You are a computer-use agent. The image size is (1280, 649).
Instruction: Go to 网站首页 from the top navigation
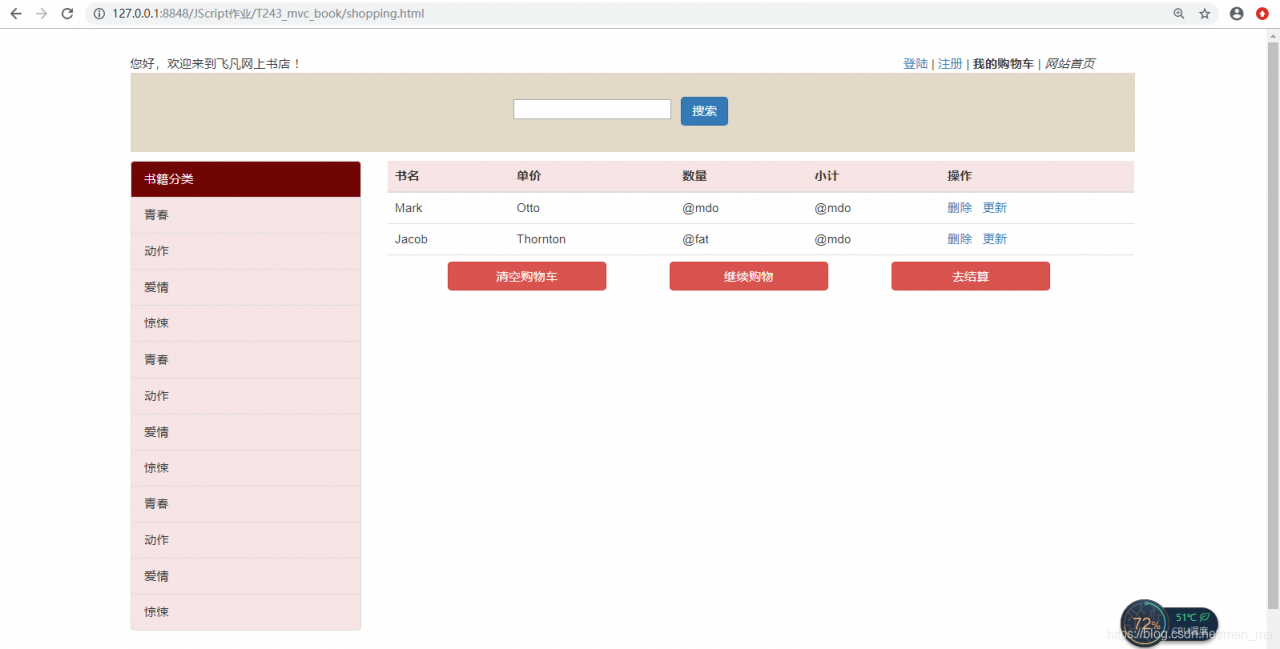click(1069, 64)
